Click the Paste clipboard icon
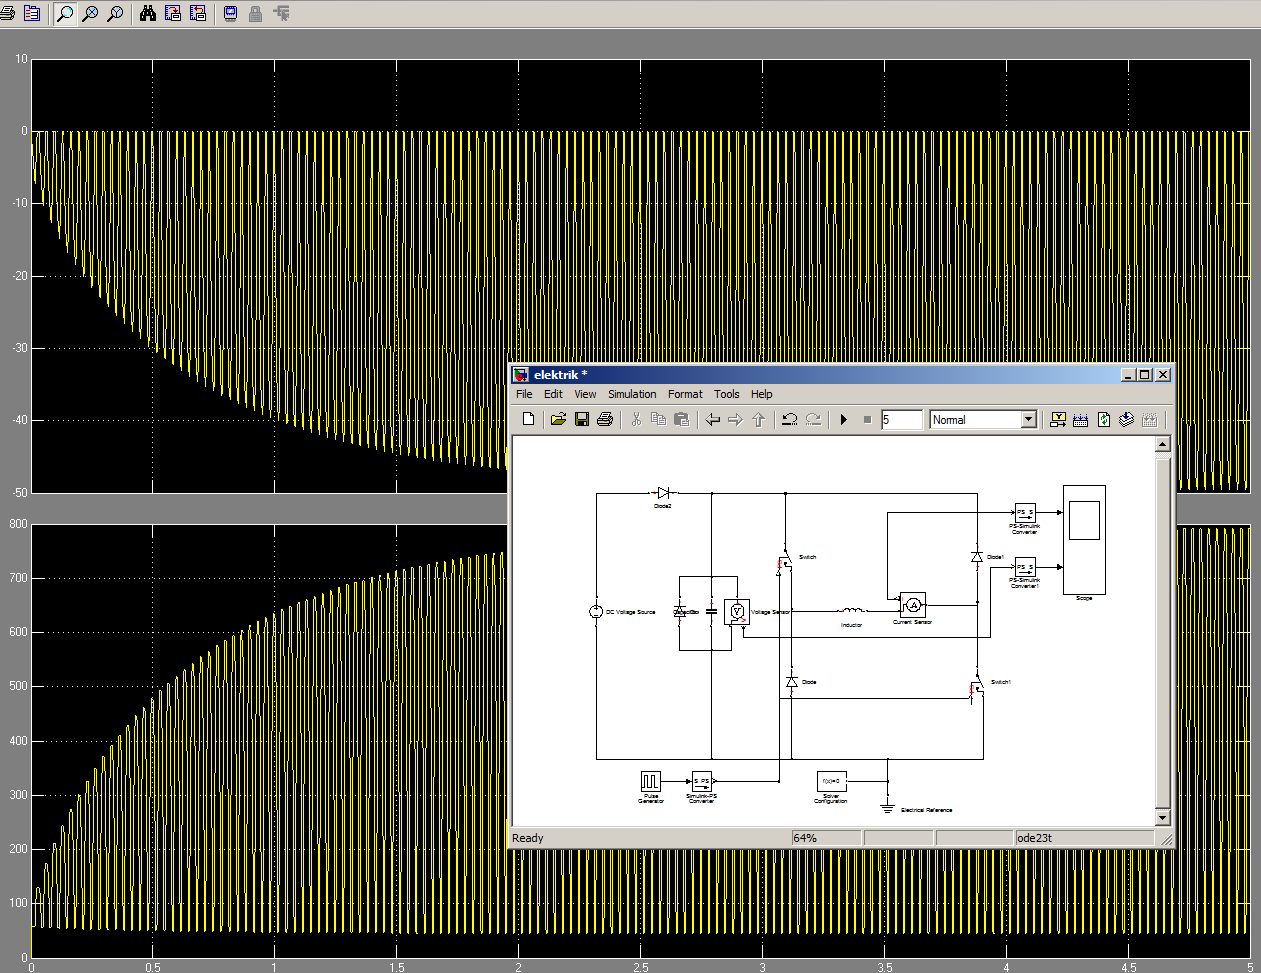1261x973 pixels. (x=682, y=420)
